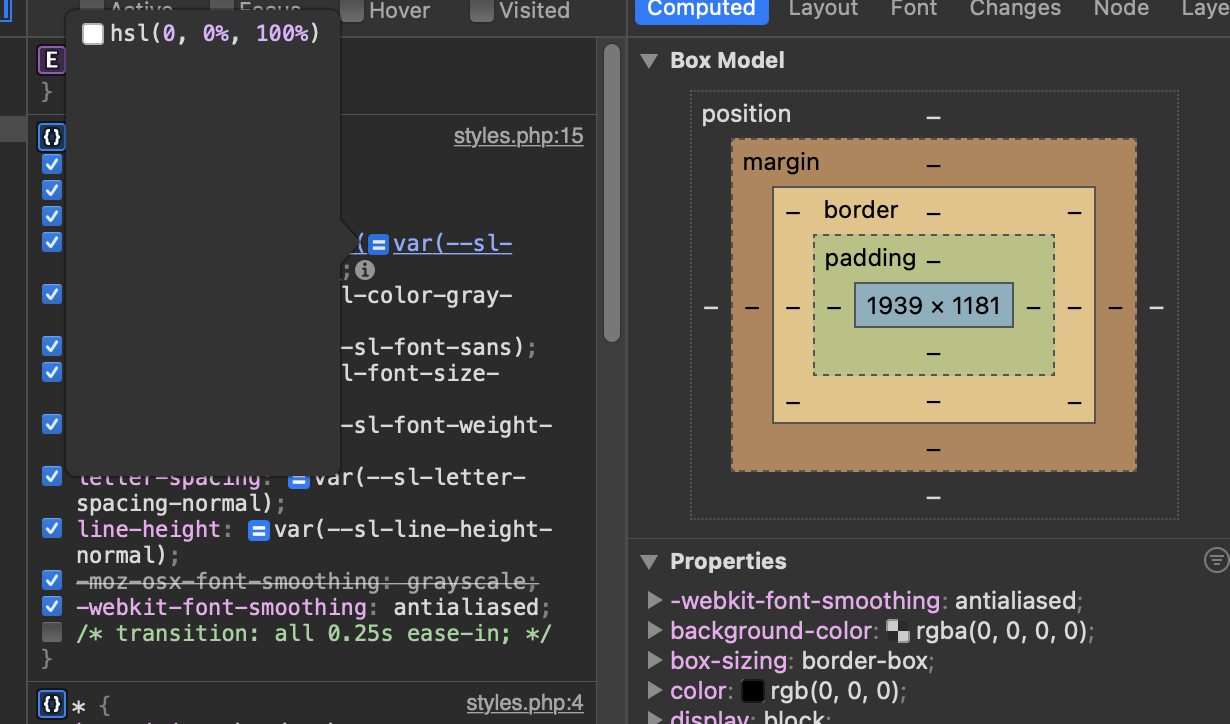Click the var icon beside --sl-line-height-normal
1230x724 pixels.
pyautogui.click(x=258, y=529)
